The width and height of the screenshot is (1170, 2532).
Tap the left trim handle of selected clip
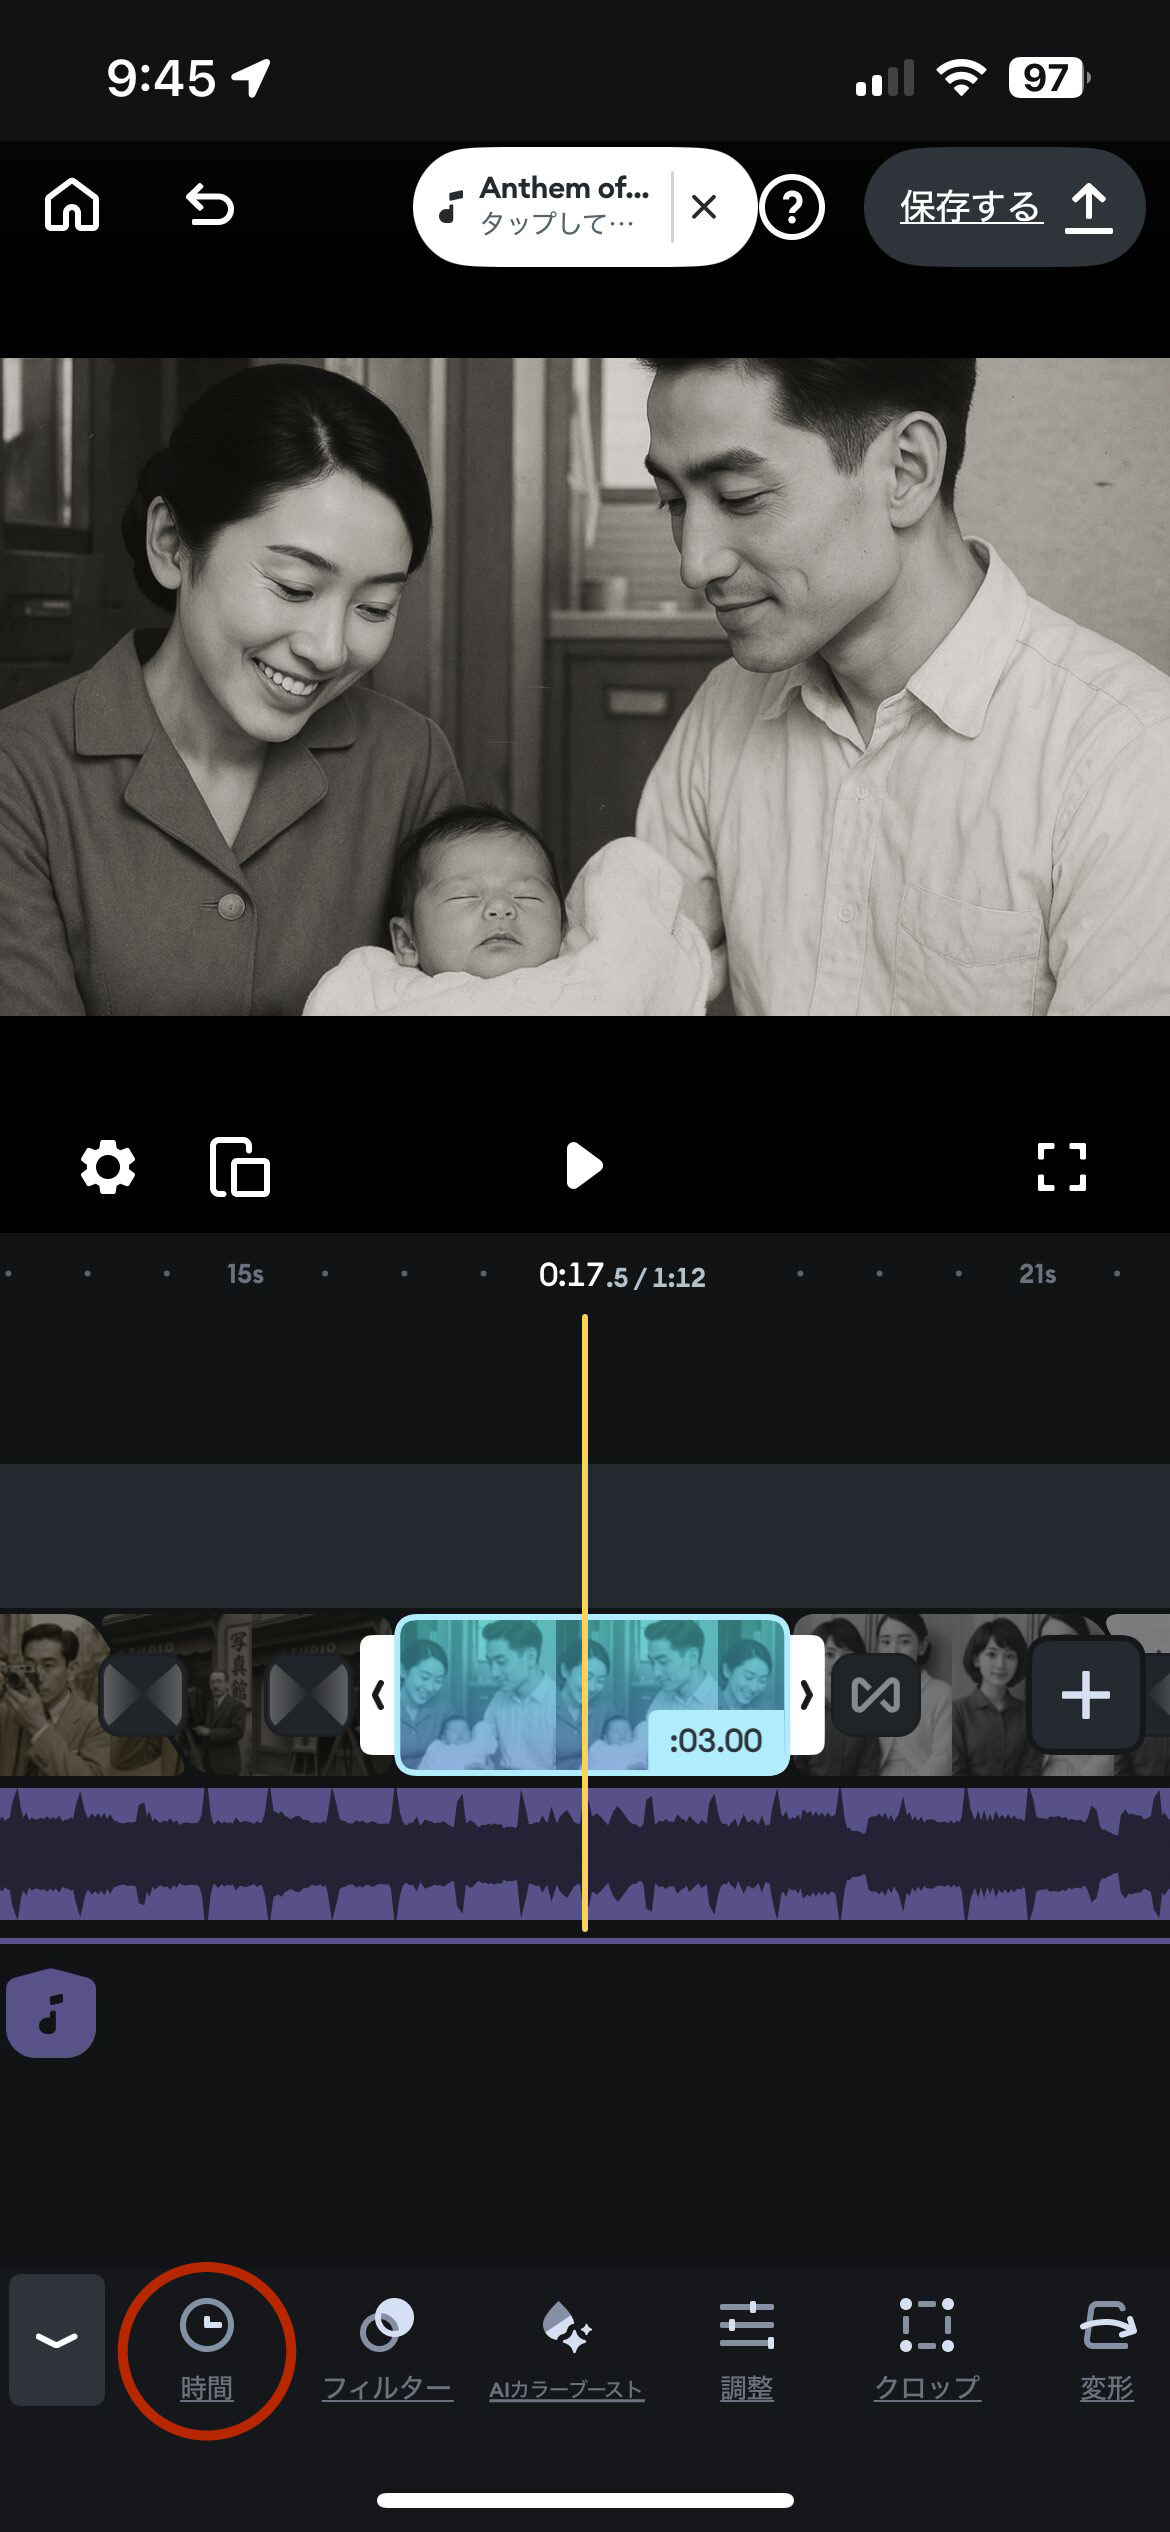tap(378, 1695)
